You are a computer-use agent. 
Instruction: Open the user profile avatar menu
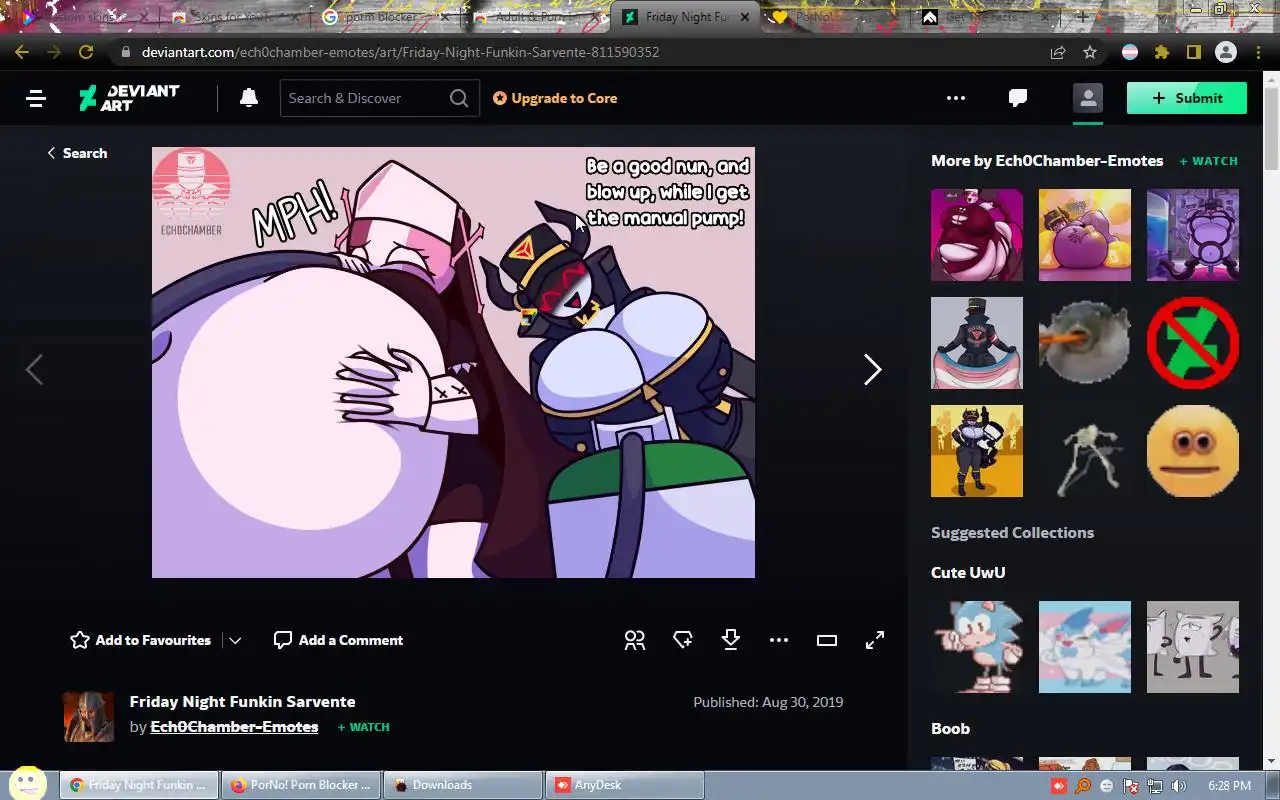1088,98
